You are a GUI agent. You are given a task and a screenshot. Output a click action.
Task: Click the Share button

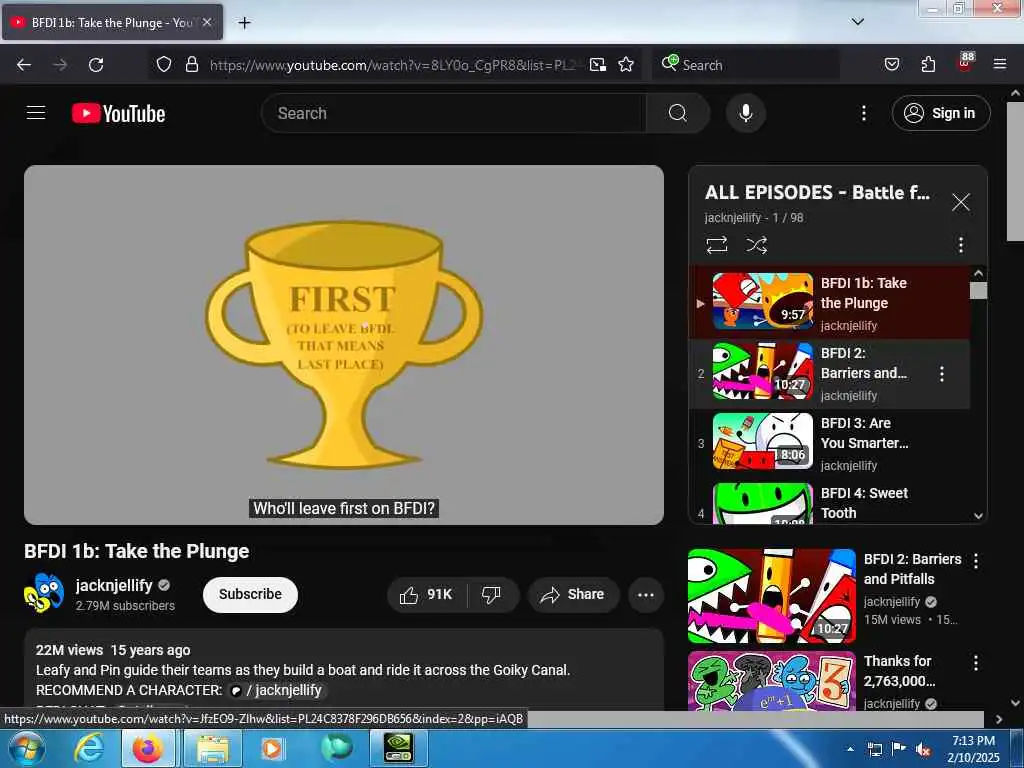point(573,594)
